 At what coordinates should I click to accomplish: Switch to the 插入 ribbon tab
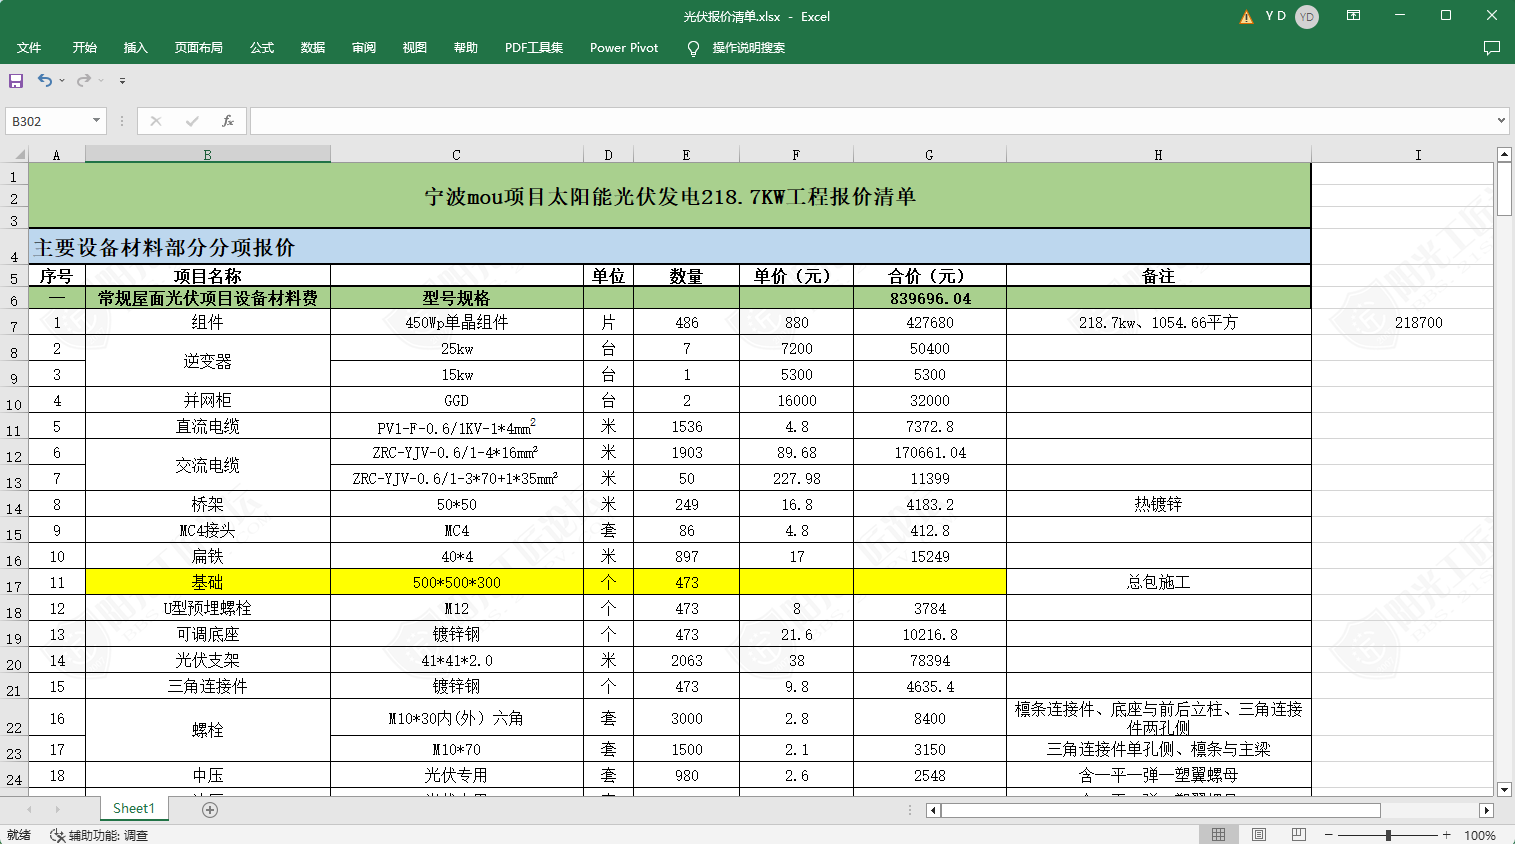[x=135, y=48]
